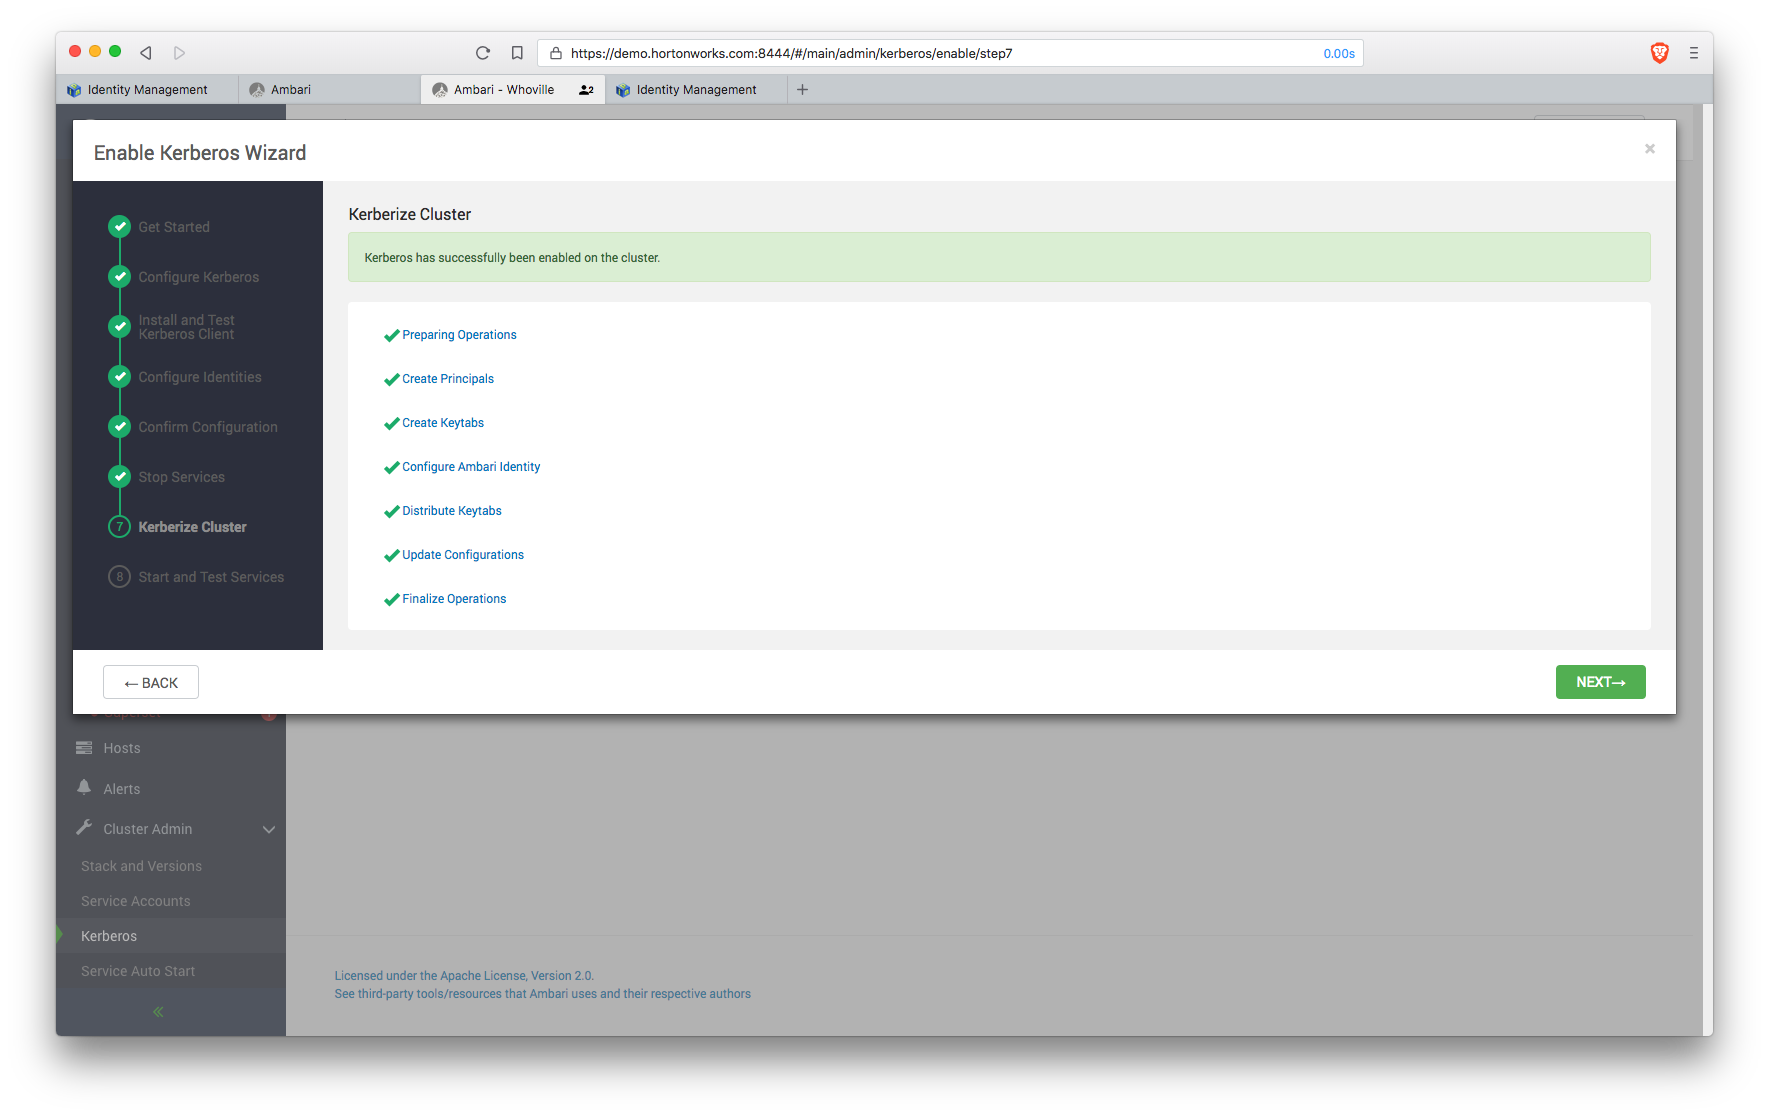Click the browser back arrow
The width and height of the screenshot is (1769, 1116).
(146, 53)
